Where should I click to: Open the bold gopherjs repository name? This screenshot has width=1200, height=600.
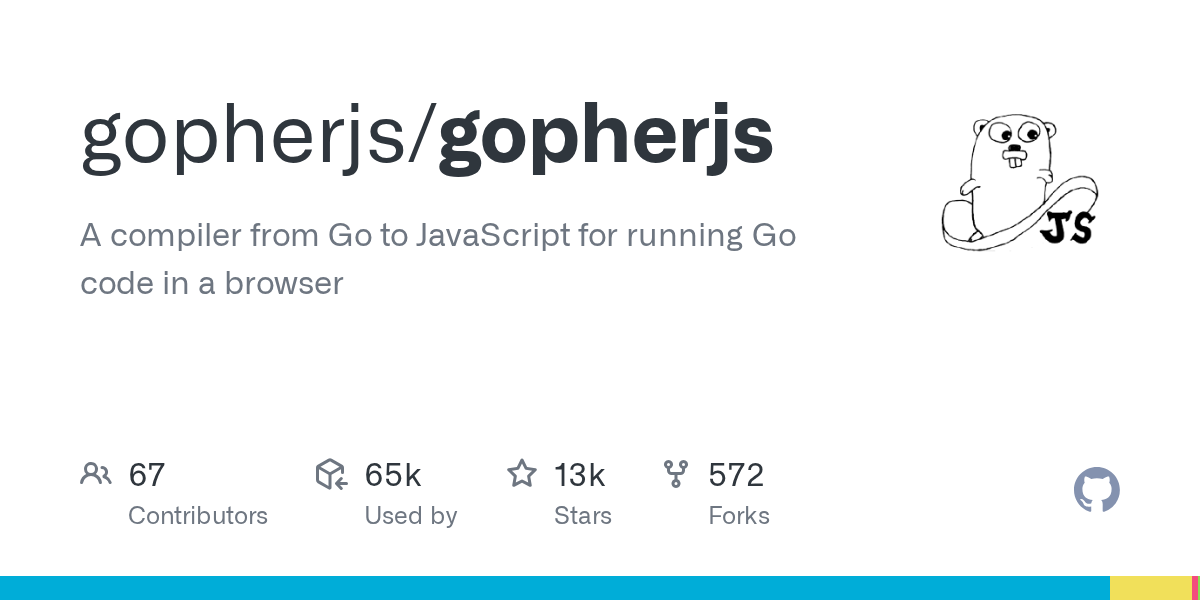tap(606, 138)
